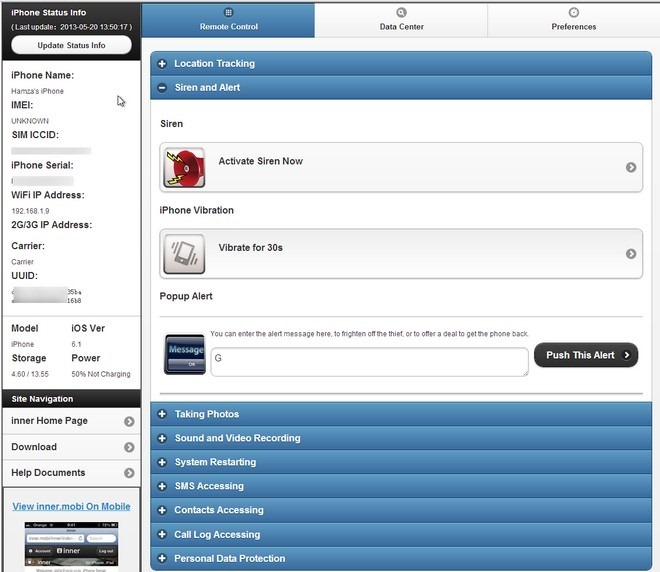Click the mobile site preview thumbnail
660x572 pixels.
71,546
